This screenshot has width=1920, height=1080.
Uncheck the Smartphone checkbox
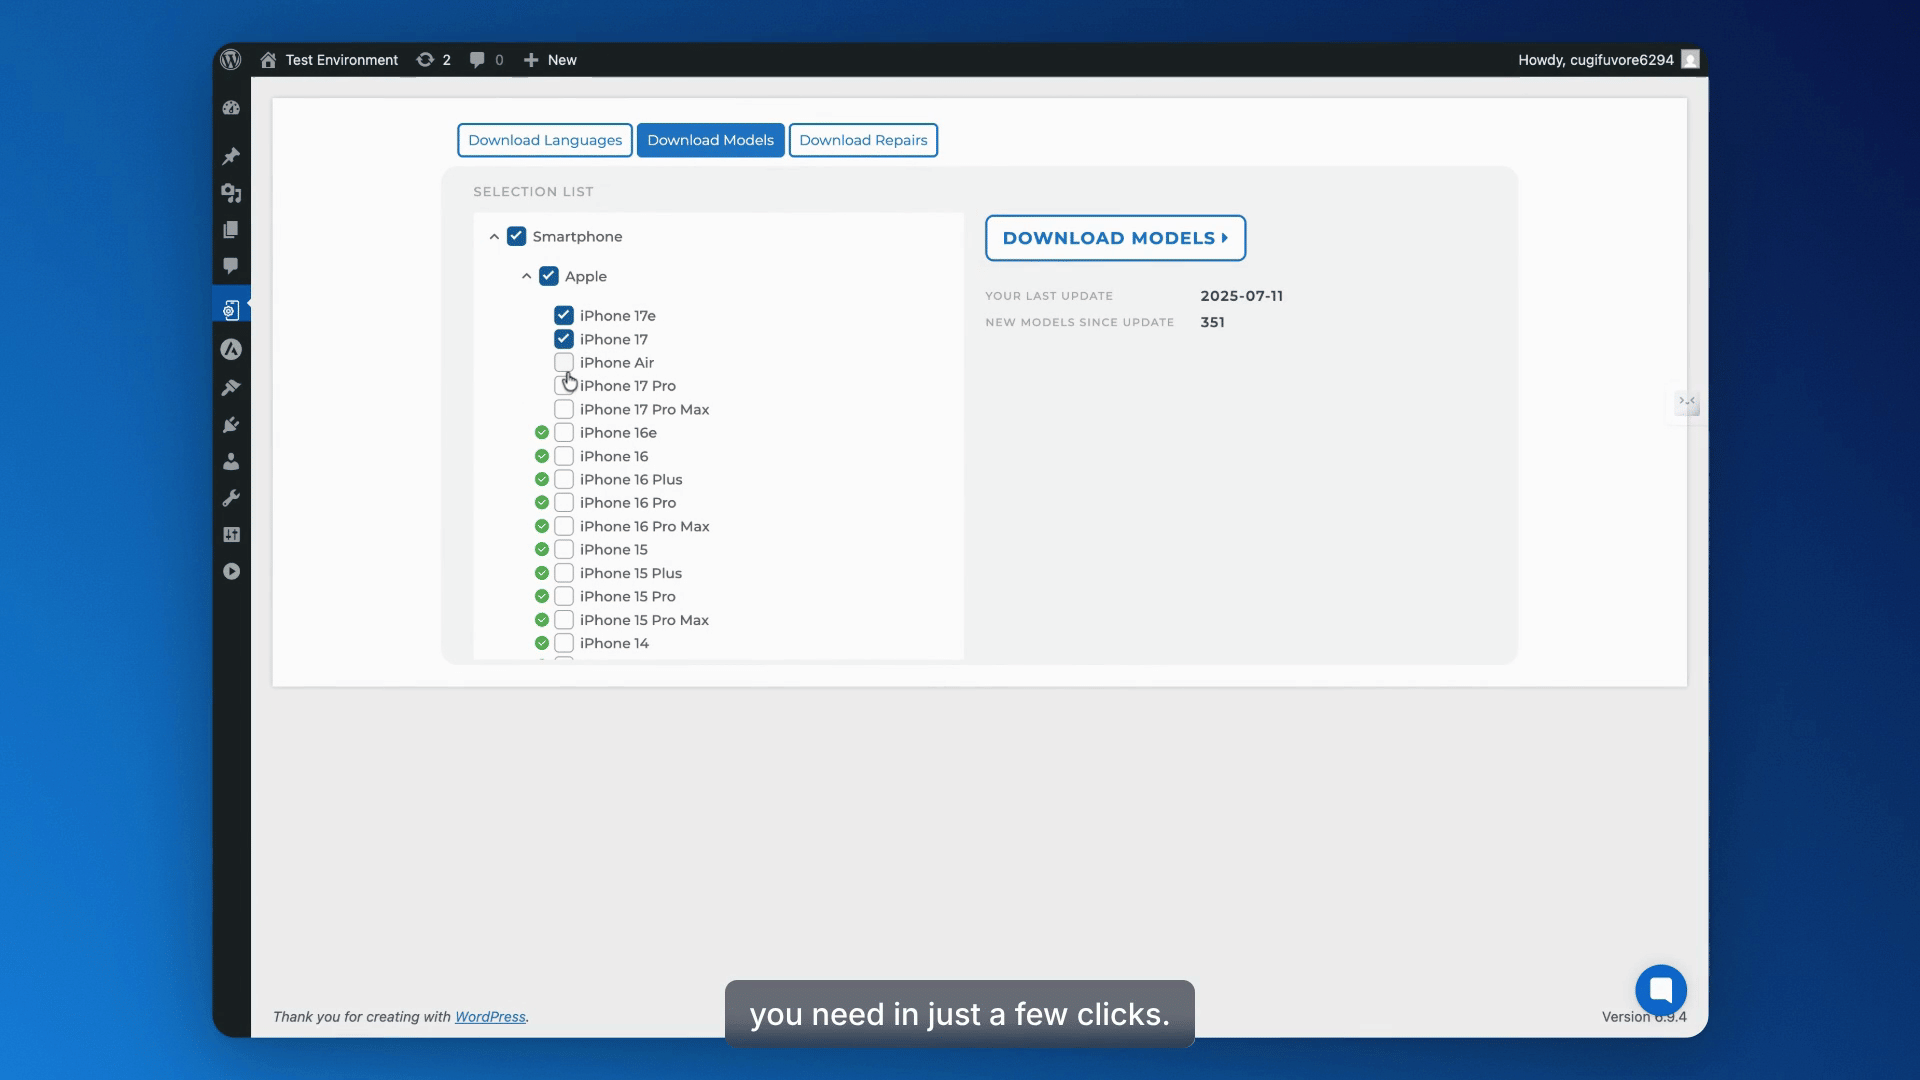[516, 237]
